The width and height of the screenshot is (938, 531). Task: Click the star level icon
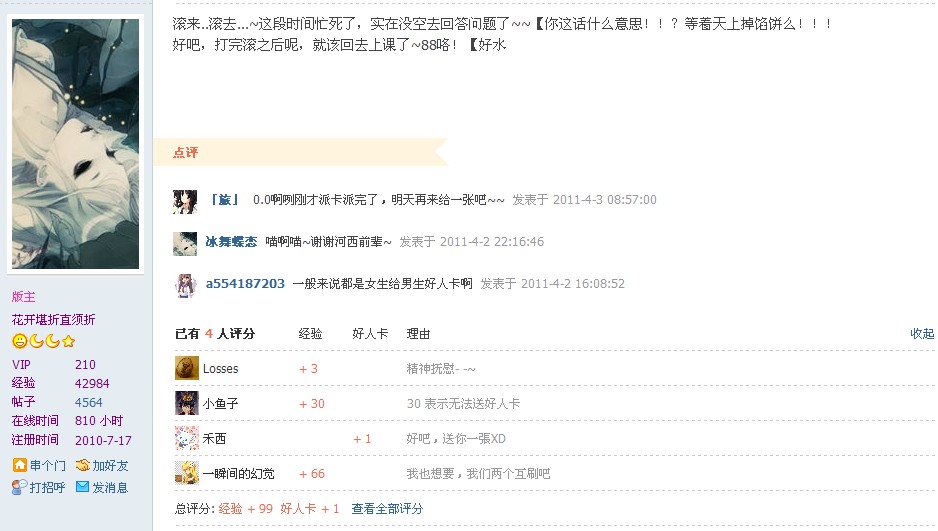pos(68,341)
